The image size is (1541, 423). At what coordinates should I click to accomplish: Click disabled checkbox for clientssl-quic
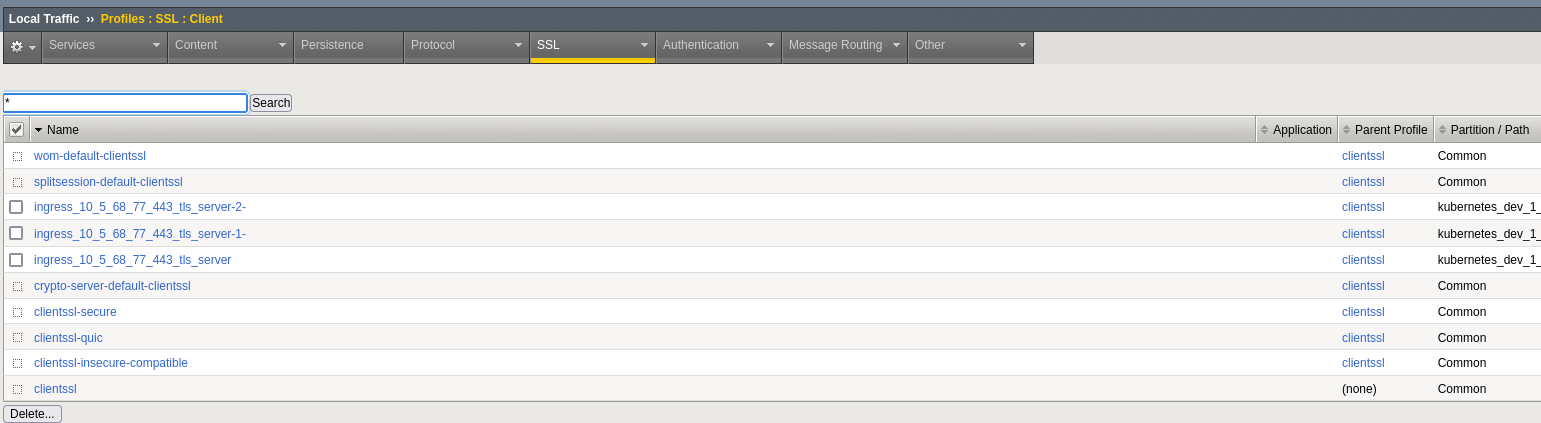point(17,338)
